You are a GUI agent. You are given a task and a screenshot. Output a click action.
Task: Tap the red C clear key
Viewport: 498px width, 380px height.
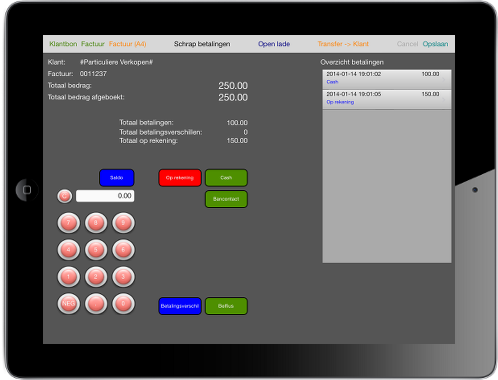[64, 196]
